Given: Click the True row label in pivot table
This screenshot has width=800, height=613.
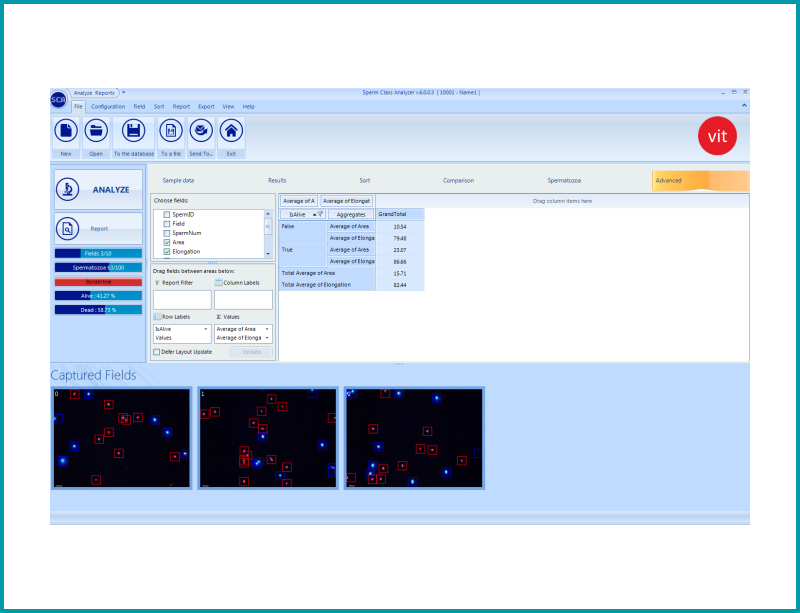Looking at the screenshot, I should point(303,256).
